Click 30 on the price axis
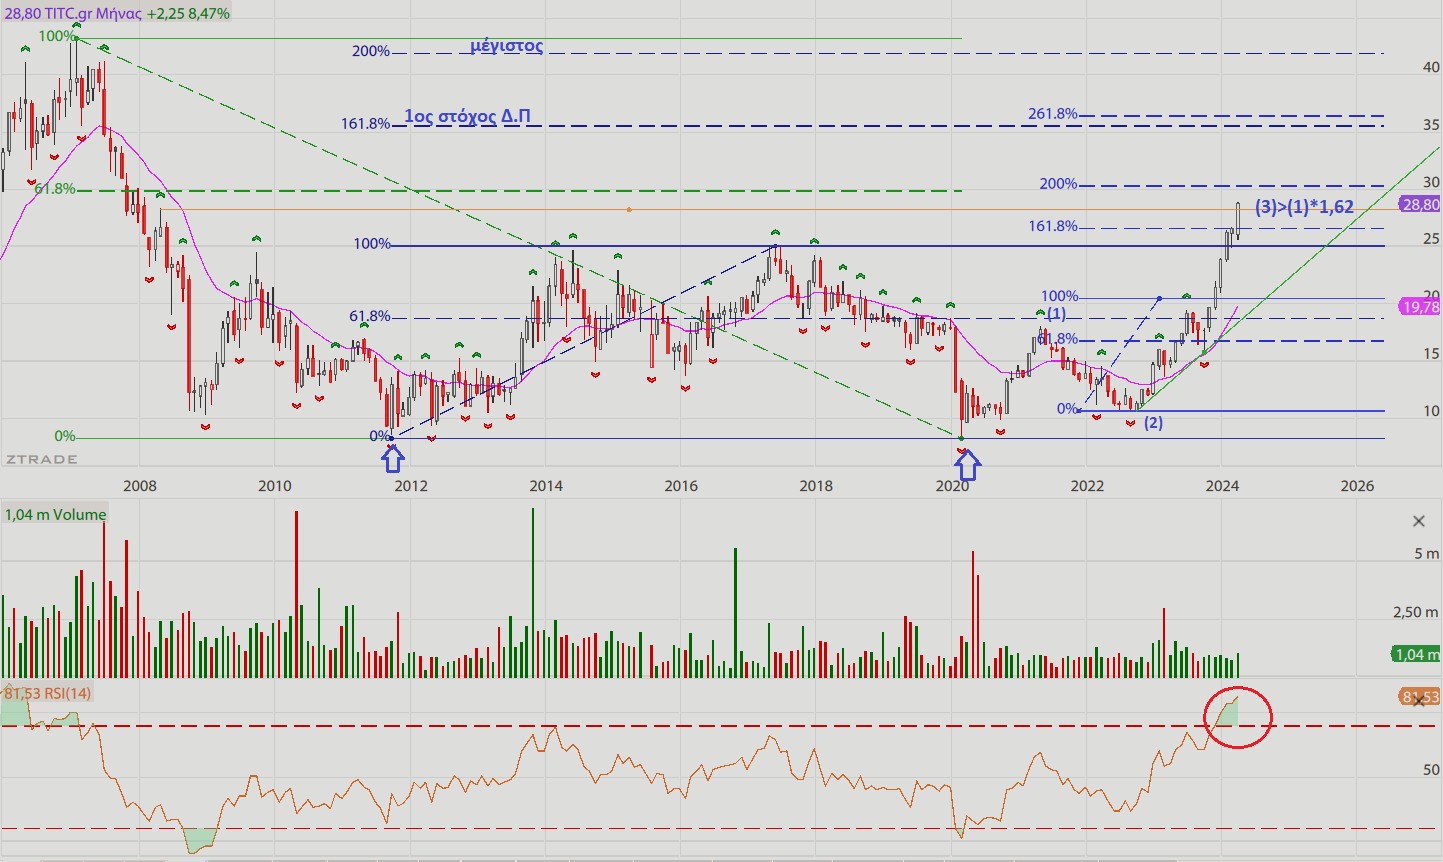This screenshot has height=862, width=1443. pyautogui.click(x=1431, y=182)
